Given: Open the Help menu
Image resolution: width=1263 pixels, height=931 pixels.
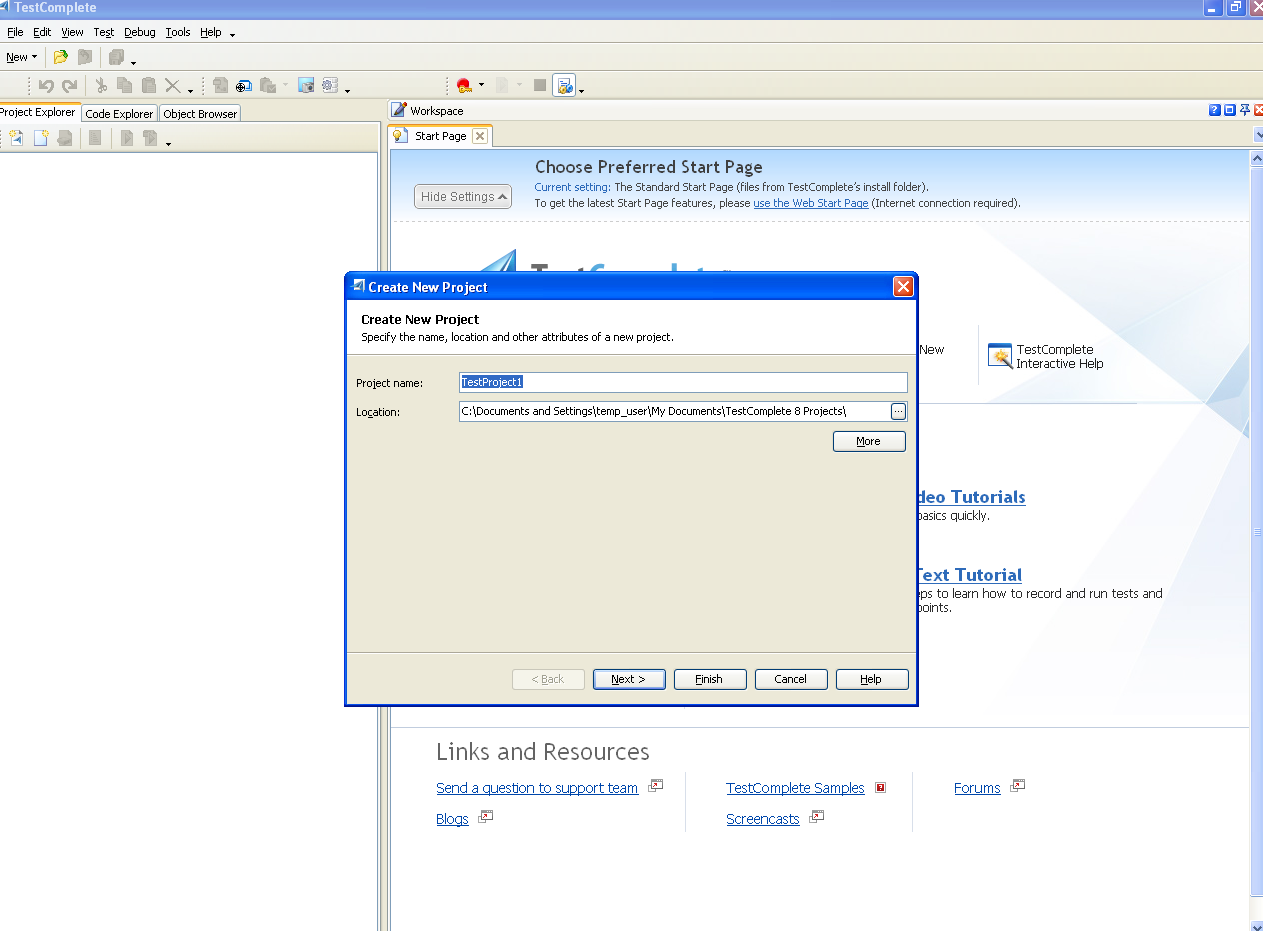Looking at the screenshot, I should 210,32.
